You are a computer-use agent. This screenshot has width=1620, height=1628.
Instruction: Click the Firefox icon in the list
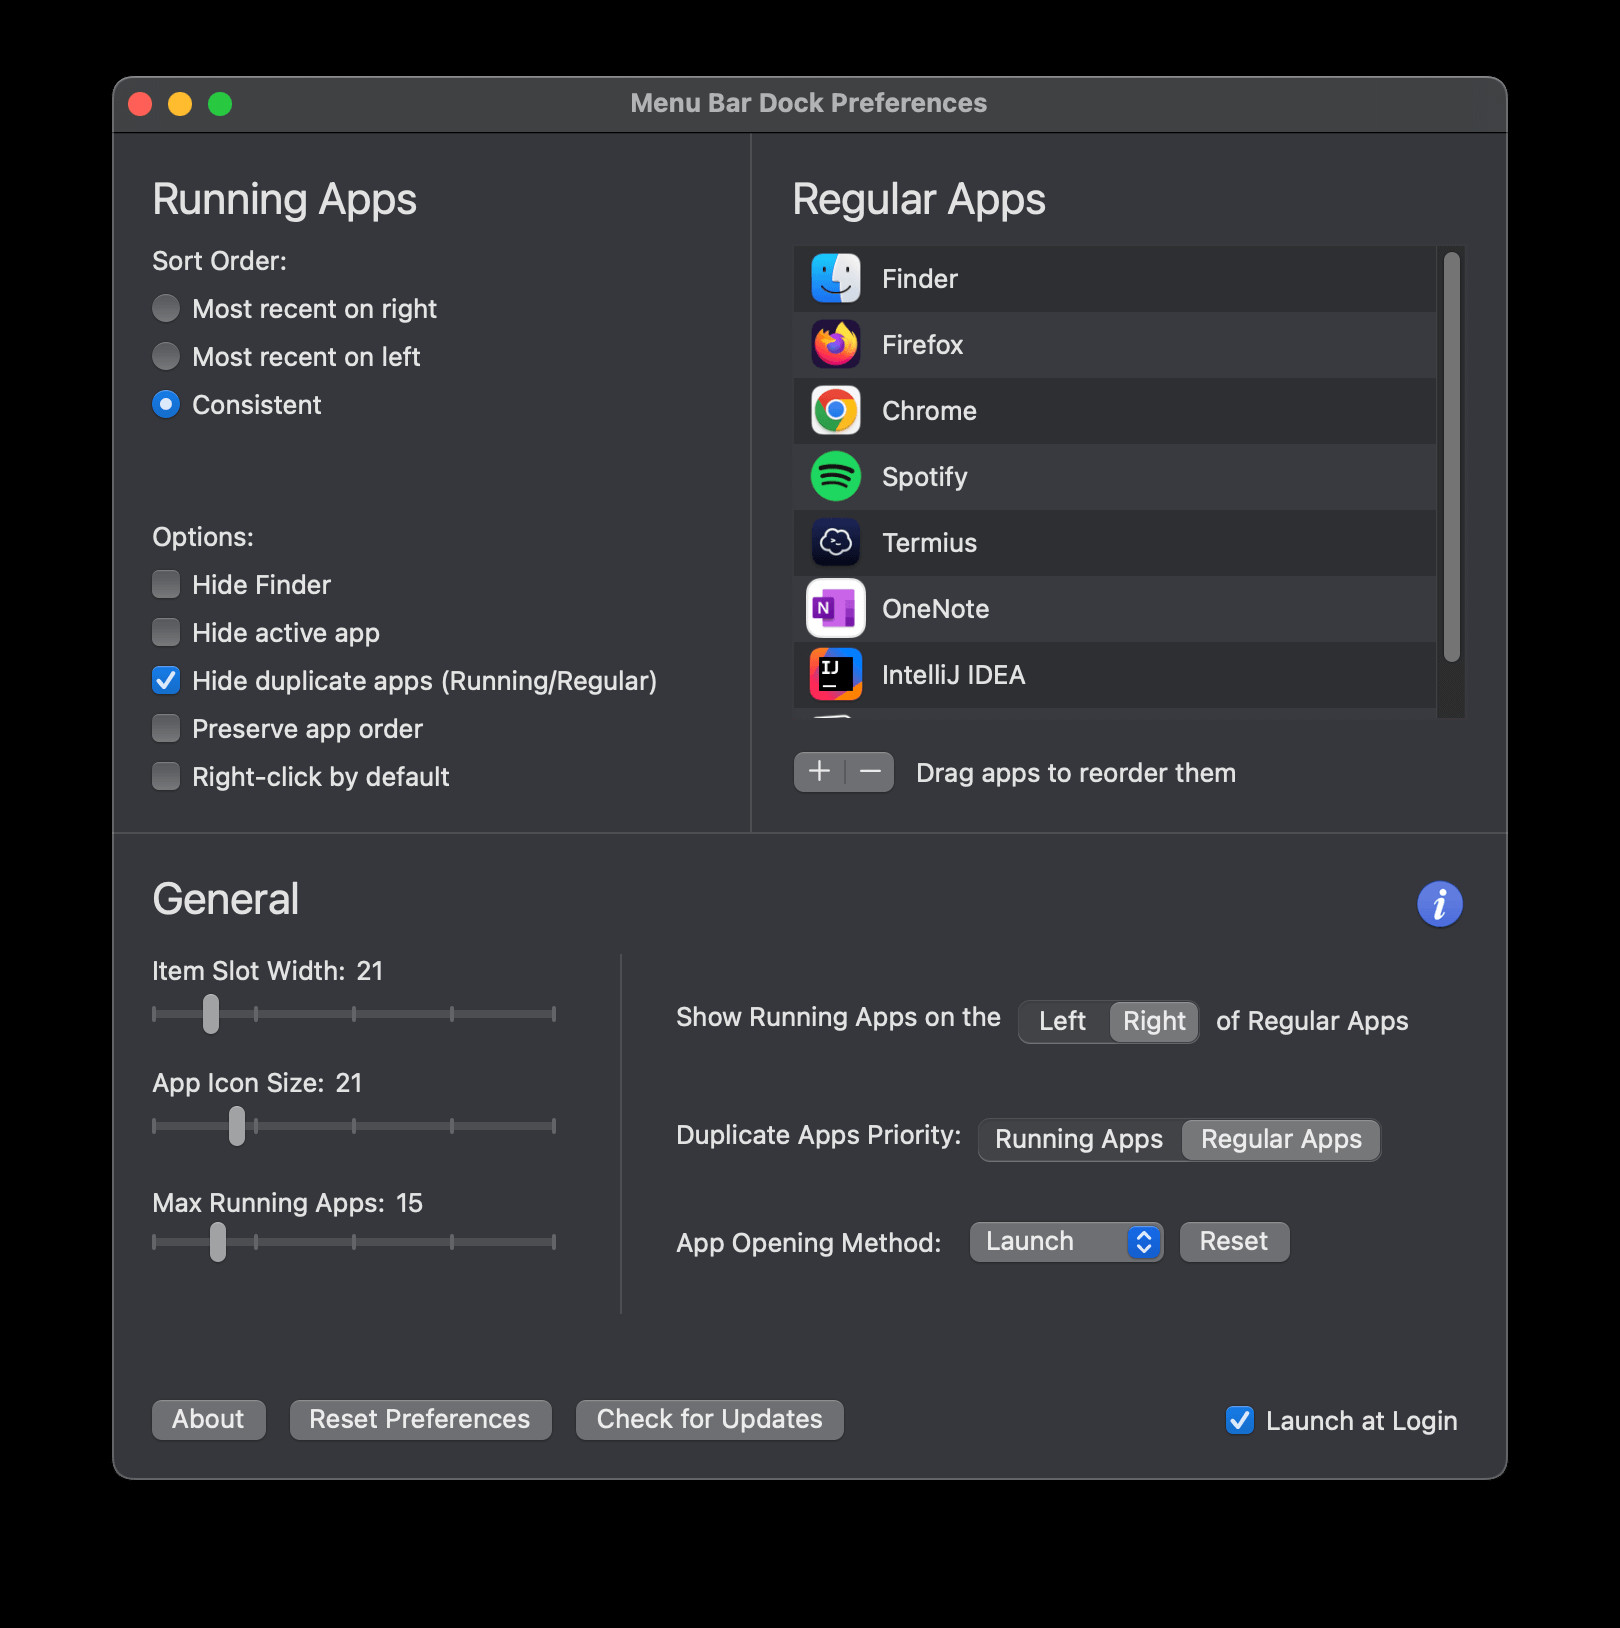tap(836, 344)
